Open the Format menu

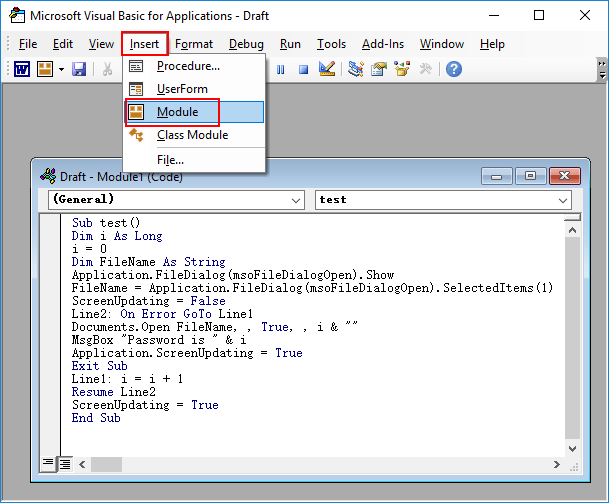(x=194, y=44)
